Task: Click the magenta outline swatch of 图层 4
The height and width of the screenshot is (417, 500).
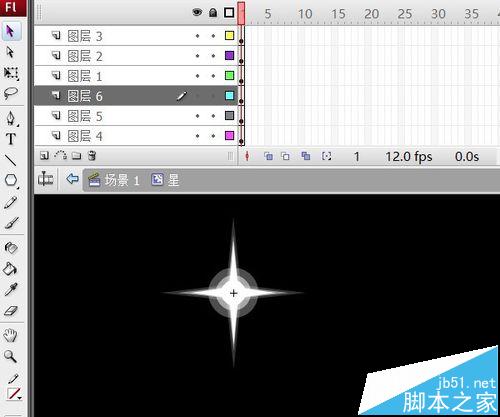Action: (229, 136)
